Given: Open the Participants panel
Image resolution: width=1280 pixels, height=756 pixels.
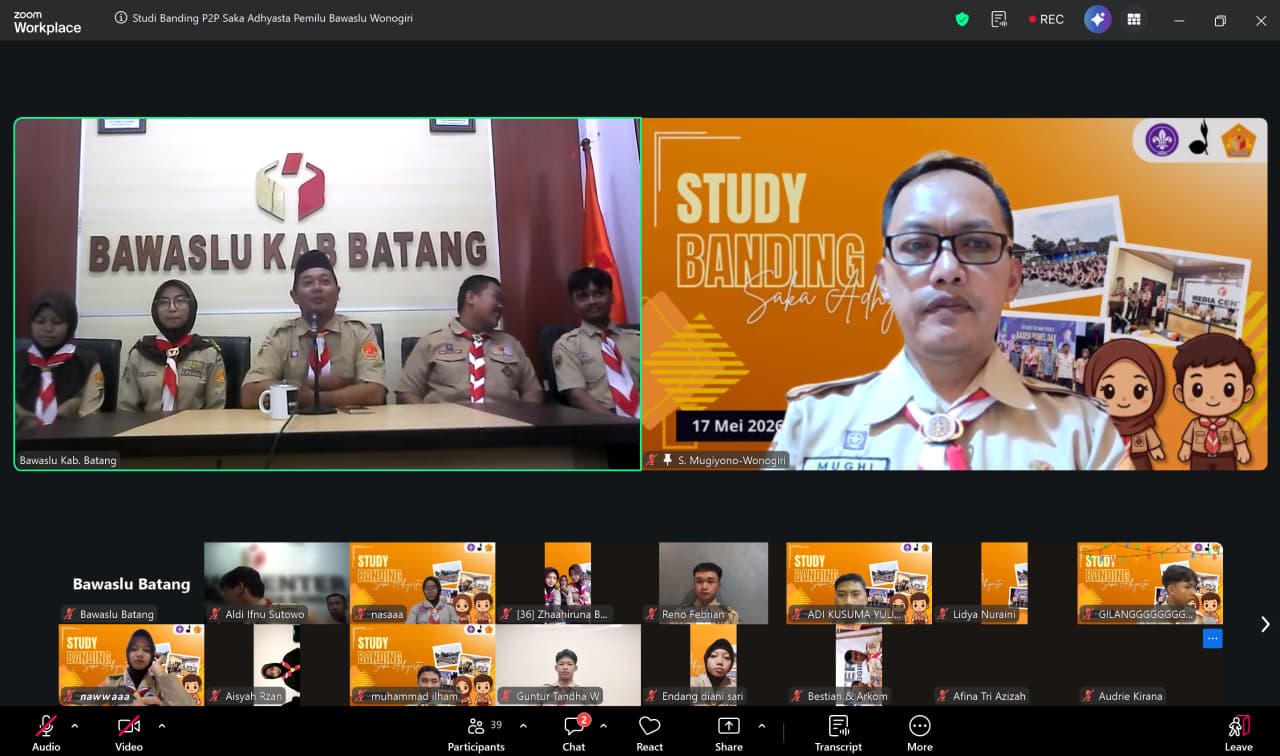Looking at the screenshot, I should coord(476,732).
